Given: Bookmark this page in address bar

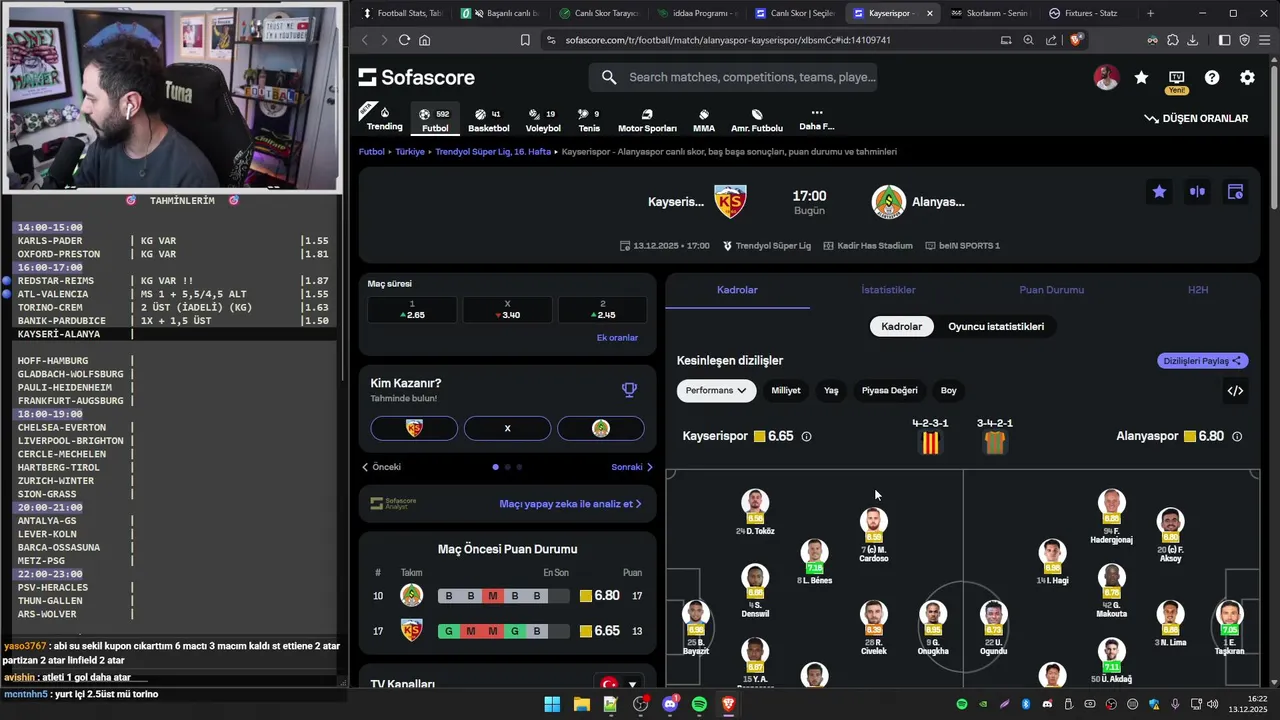Looking at the screenshot, I should [x=525, y=40].
